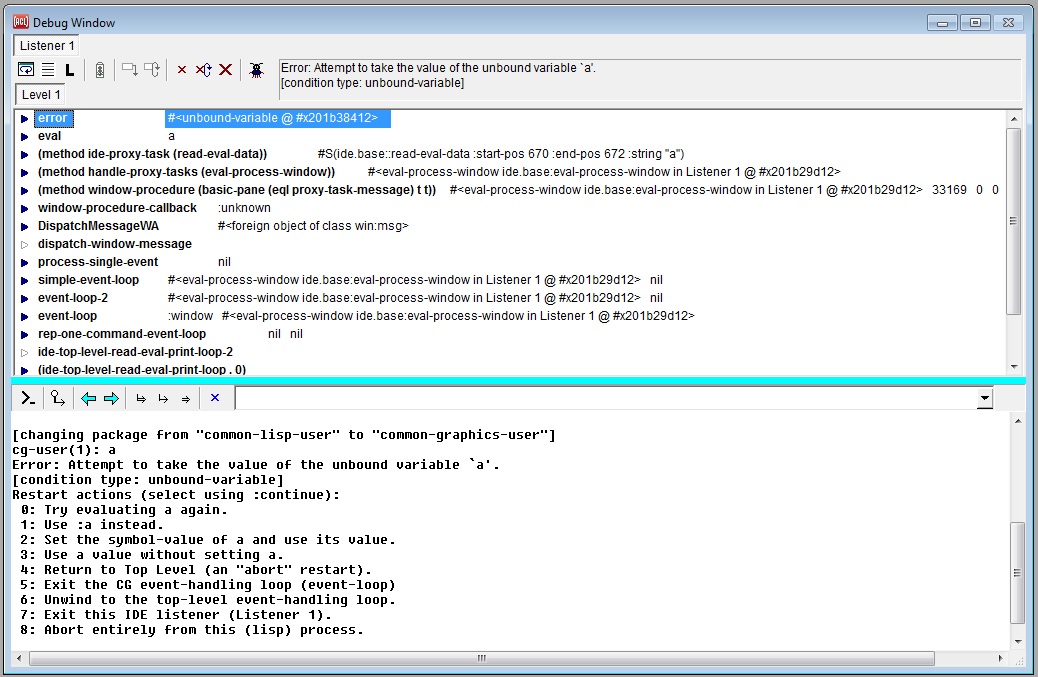Click the traffic light icon in toolbar
The image size is (1038, 677).
pyautogui.click(x=99, y=70)
